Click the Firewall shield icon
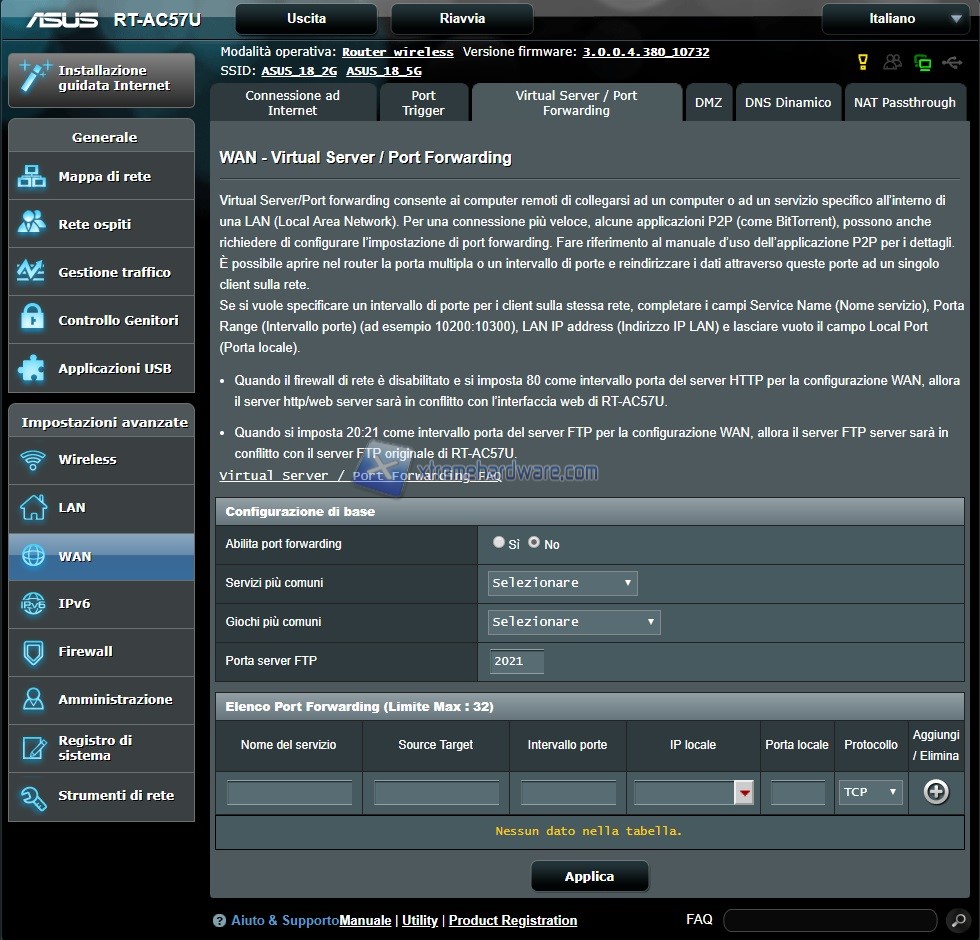The image size is (980, 940). coord(32,652)
